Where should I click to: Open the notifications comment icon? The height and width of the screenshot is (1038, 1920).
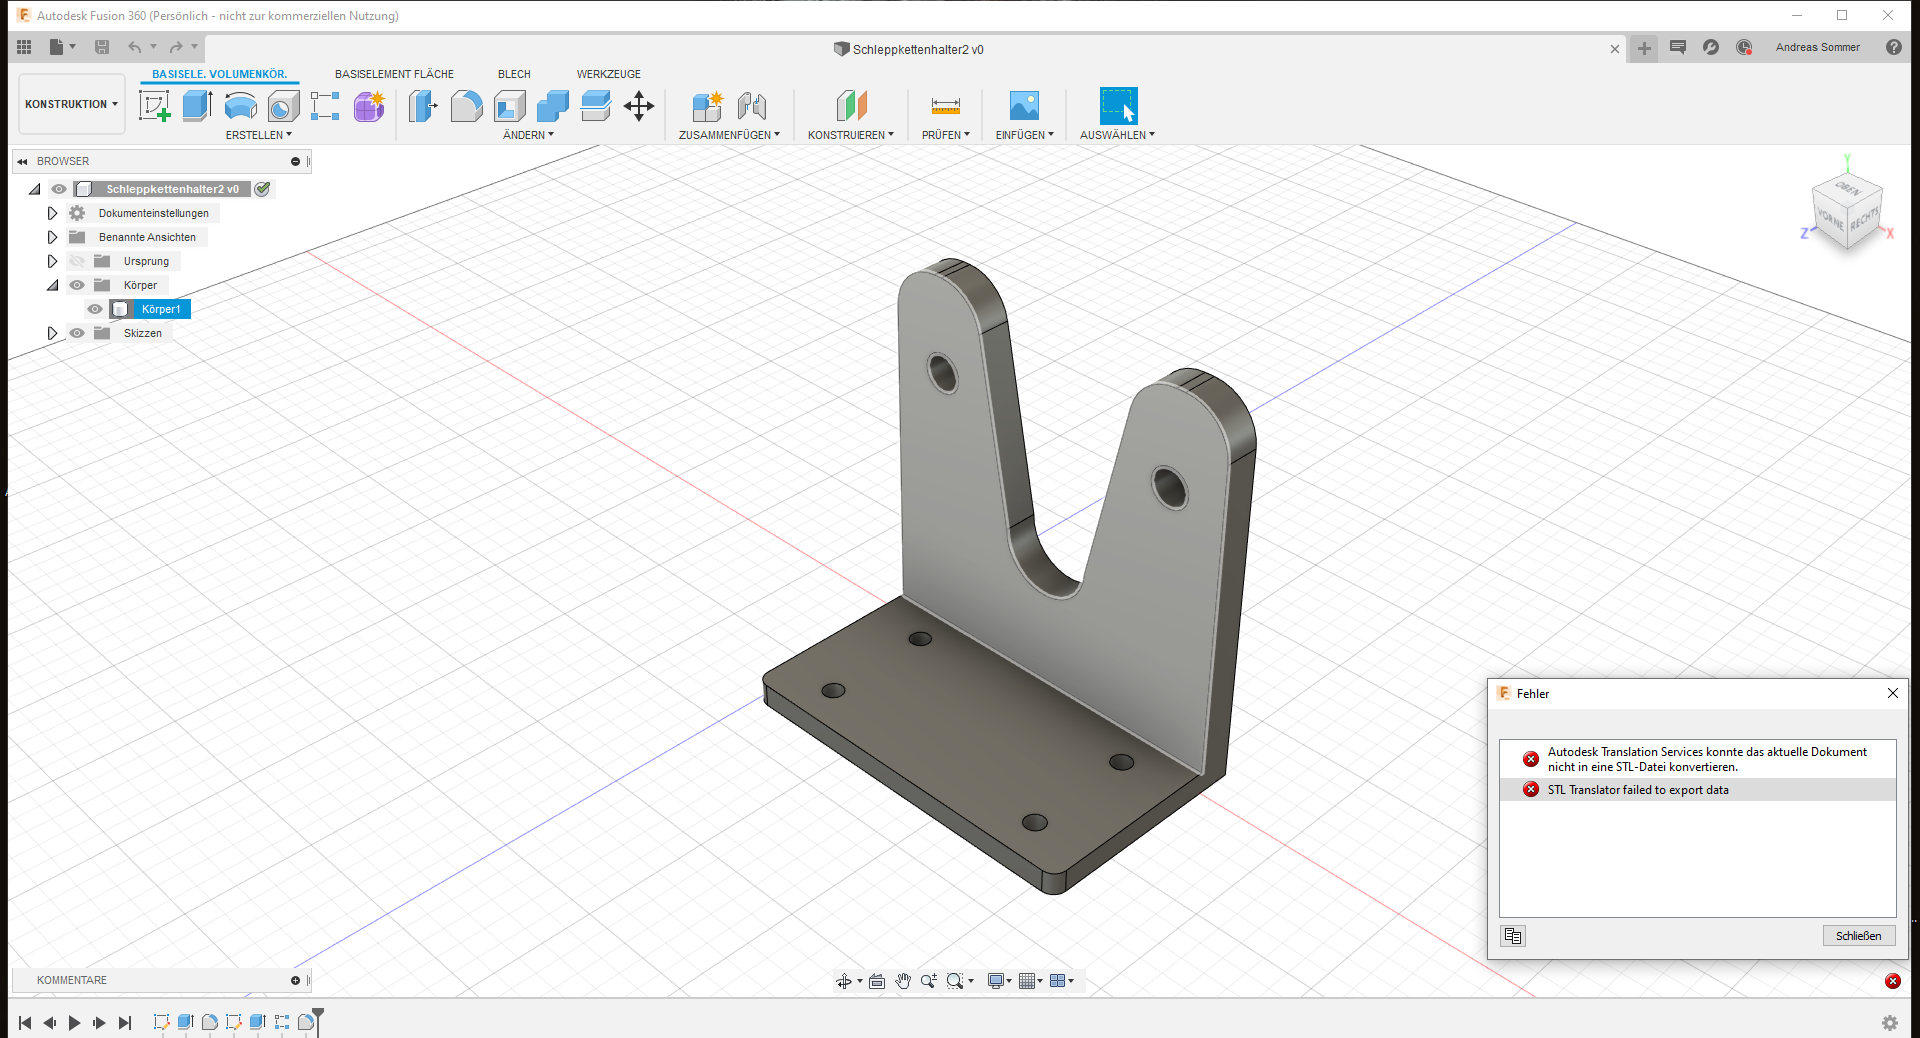point(1678,47)
